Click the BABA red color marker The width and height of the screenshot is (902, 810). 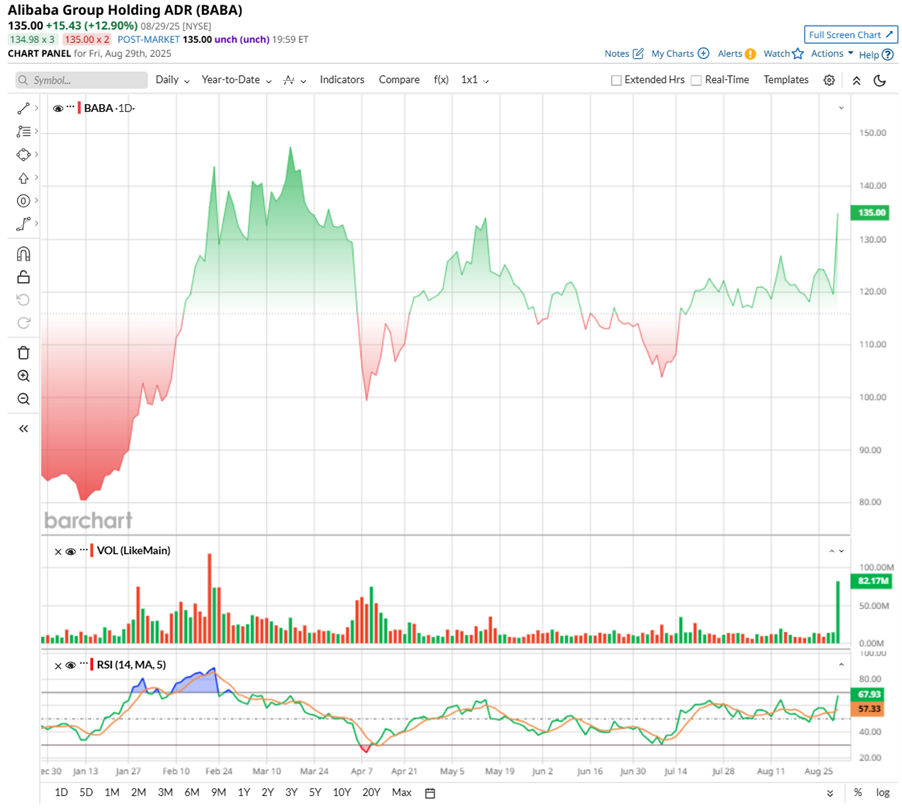tap(79, 108)
